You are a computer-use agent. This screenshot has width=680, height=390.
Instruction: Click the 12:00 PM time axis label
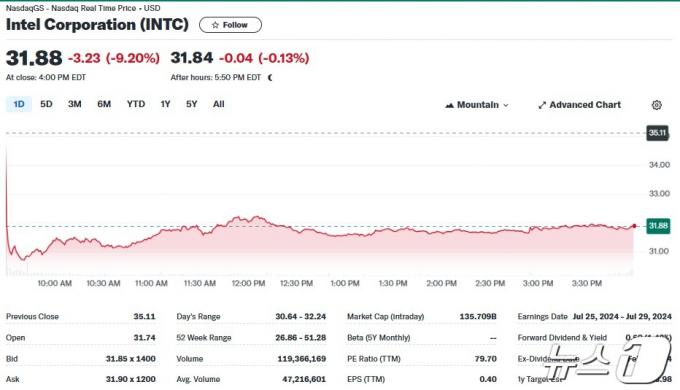pos(248,283)
